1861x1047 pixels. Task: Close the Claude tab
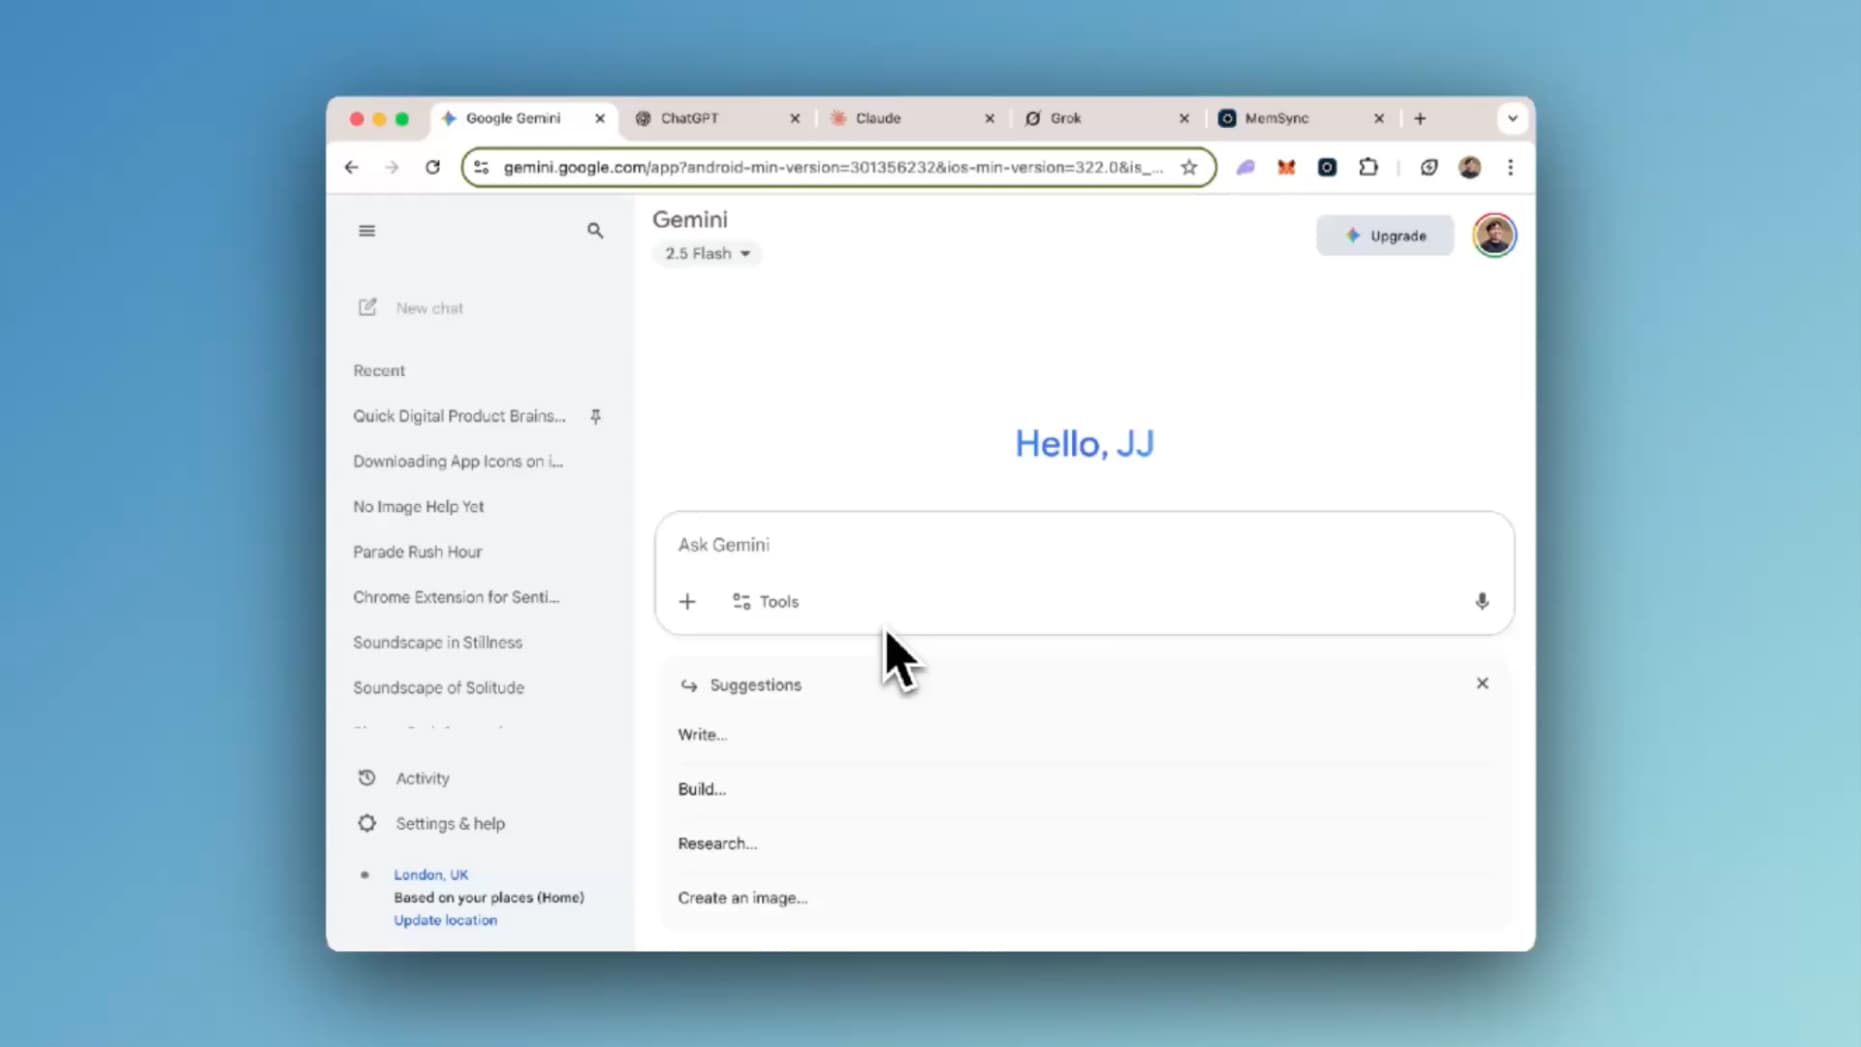[990, 119]
